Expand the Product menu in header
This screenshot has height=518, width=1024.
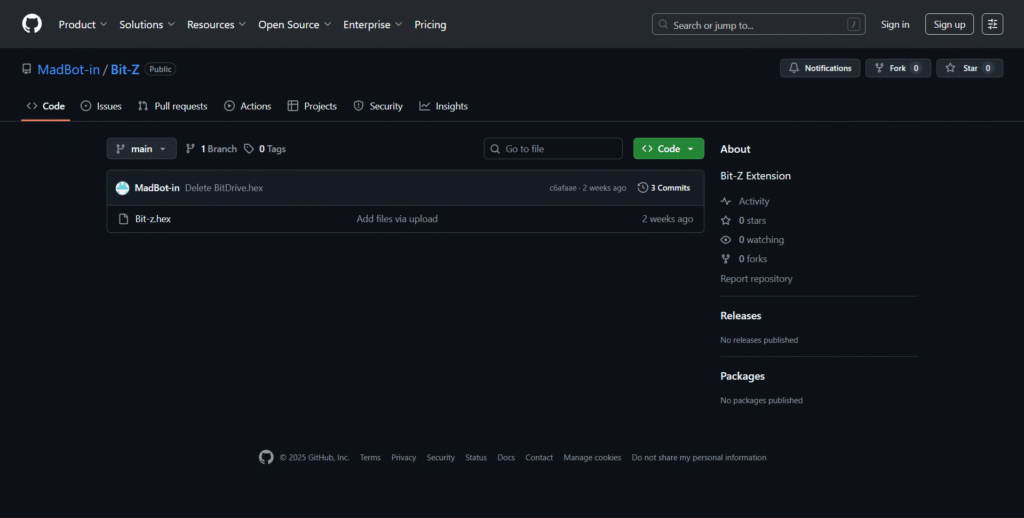coord(83,24)
